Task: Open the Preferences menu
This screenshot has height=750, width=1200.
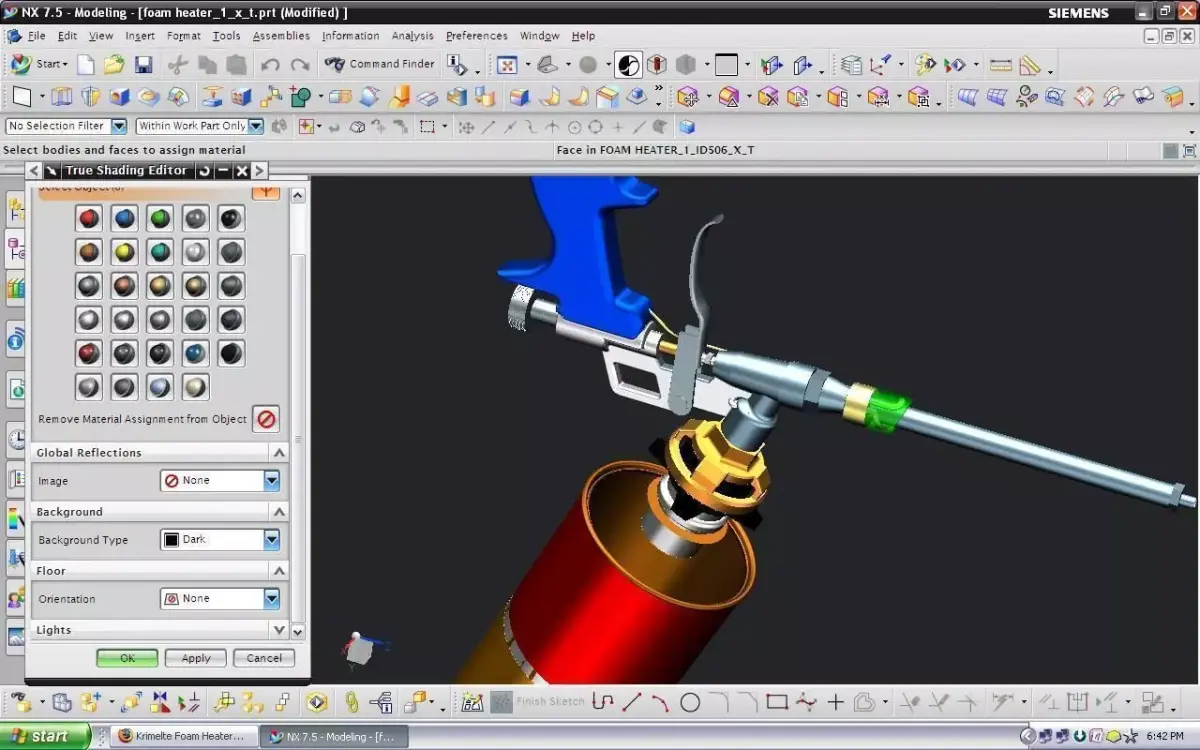Action: pos(476,35)
